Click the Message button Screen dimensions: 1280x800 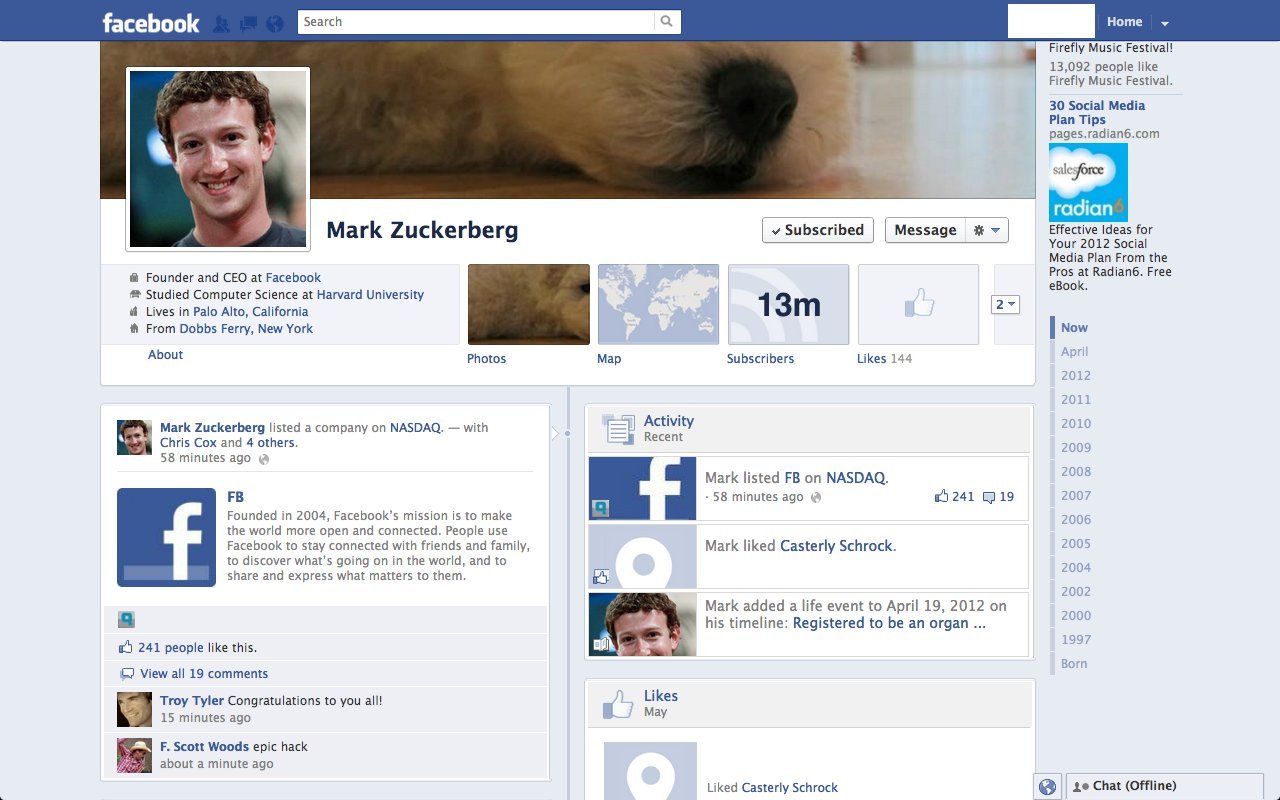pos(925,230)
